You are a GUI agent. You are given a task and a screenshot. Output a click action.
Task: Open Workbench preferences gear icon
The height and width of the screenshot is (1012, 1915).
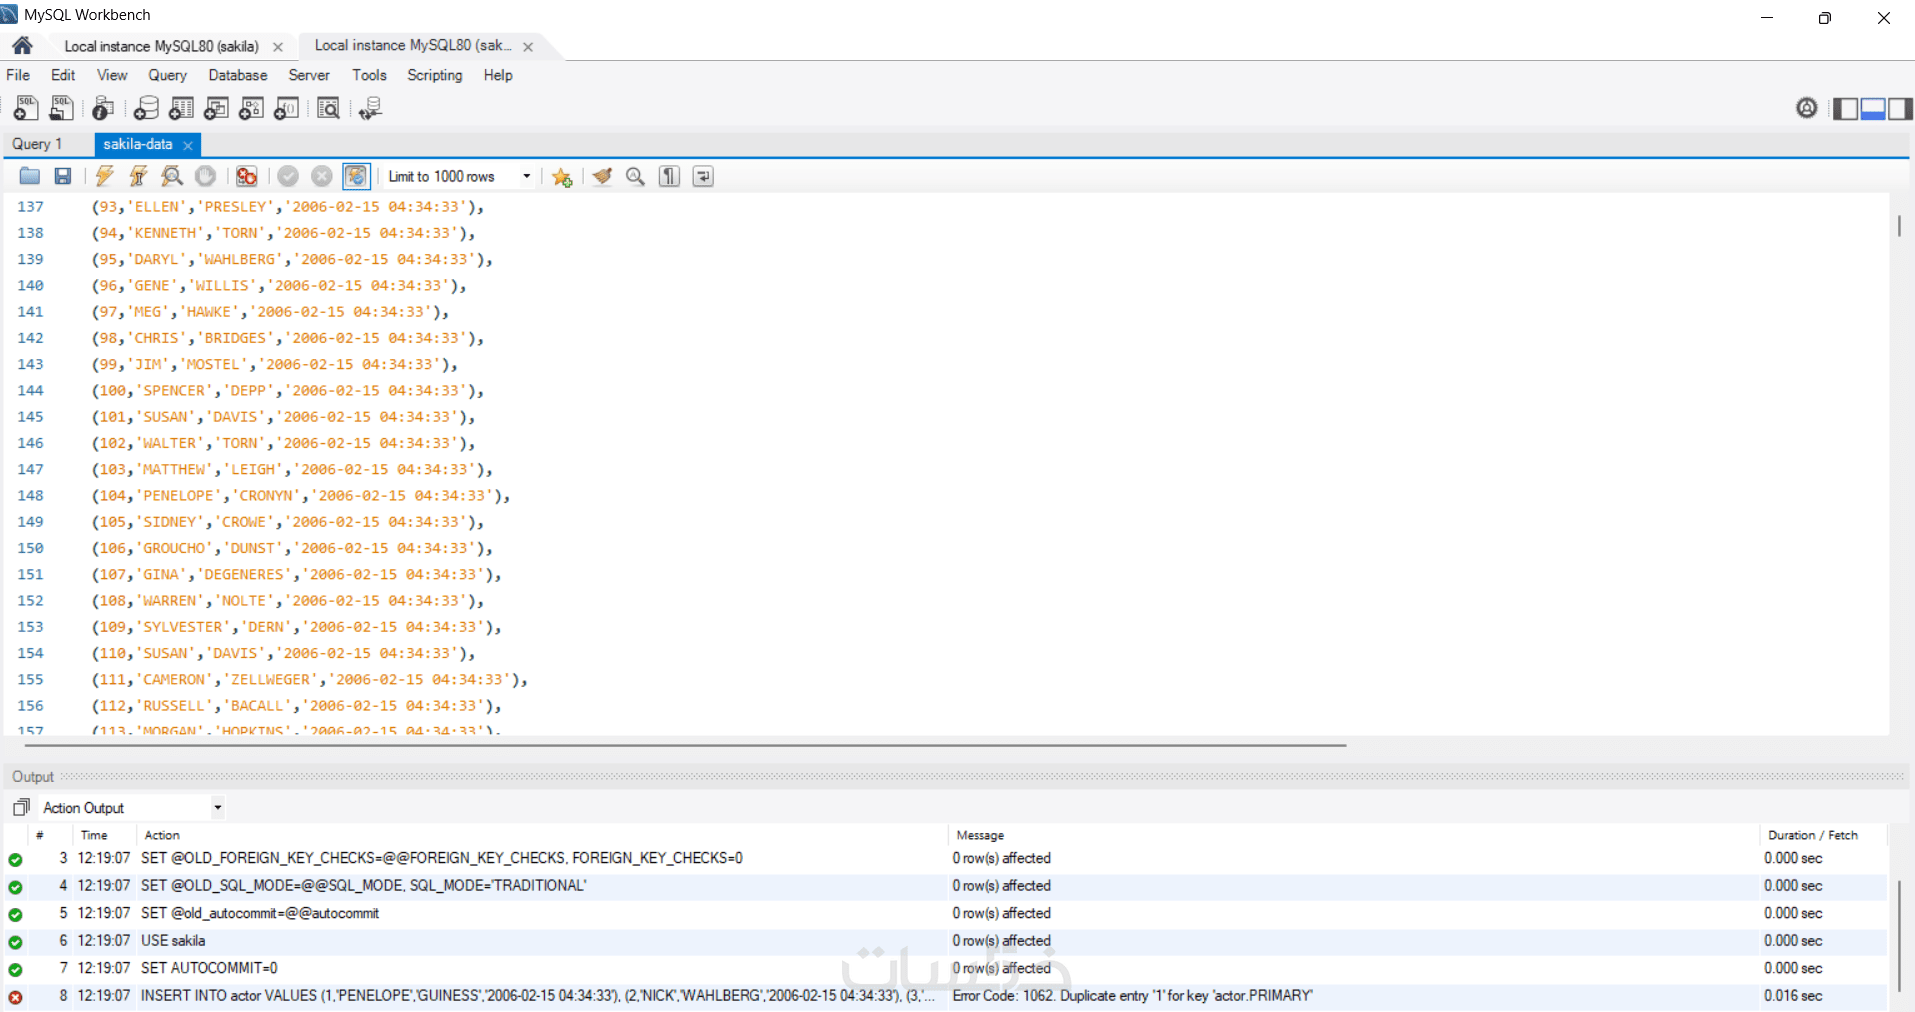1806,108
